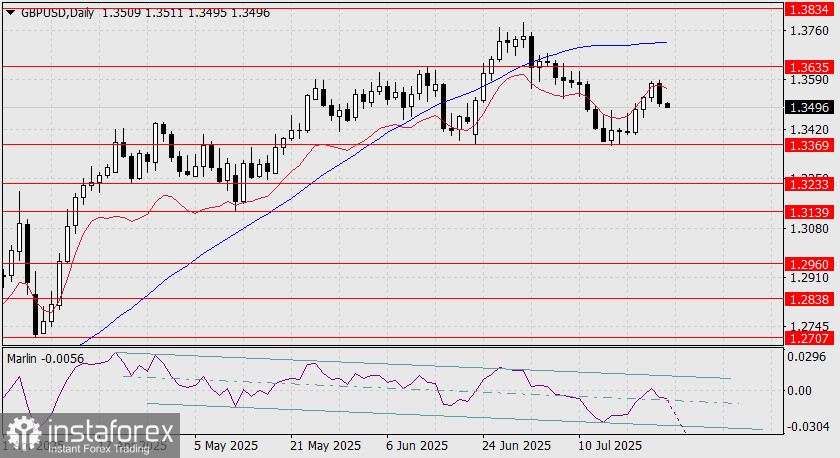Screen dimensions: 840x458
Task: Click the 1.3590 price scale value
Action: (x=809, y=80)
